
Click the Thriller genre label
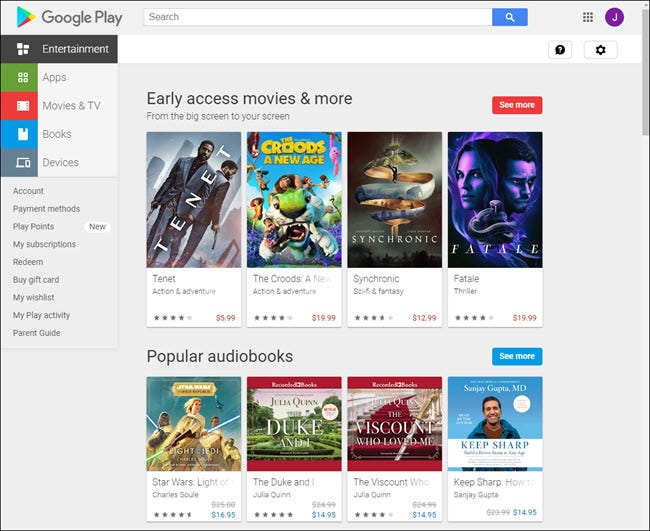tap(465, 291)
